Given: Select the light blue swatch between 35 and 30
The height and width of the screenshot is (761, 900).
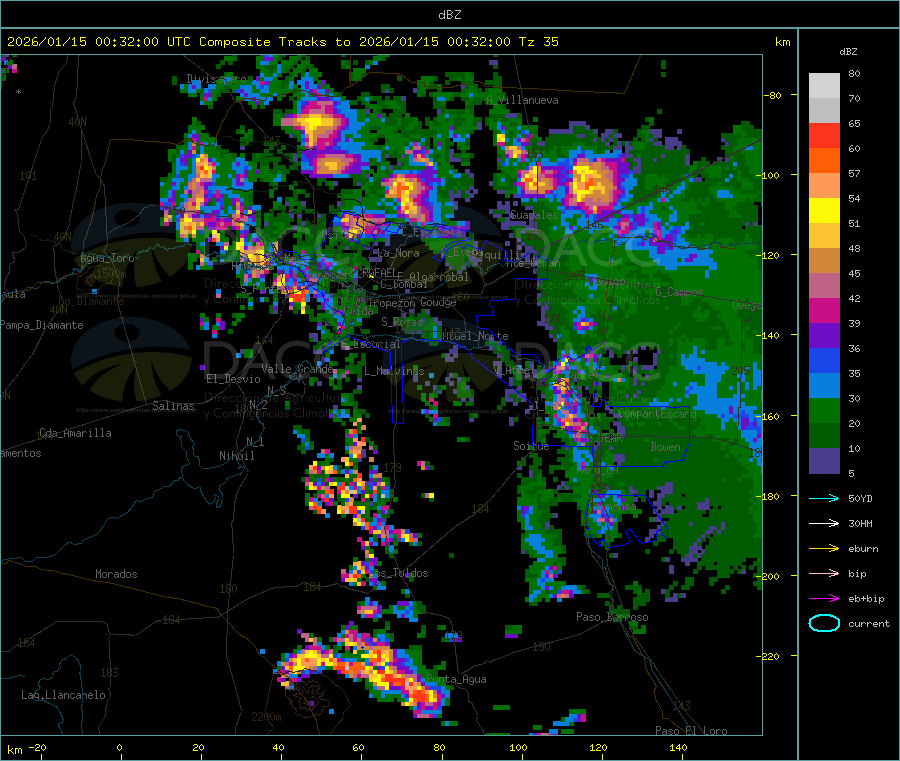Looking at the screenshot, I should 824,386.
